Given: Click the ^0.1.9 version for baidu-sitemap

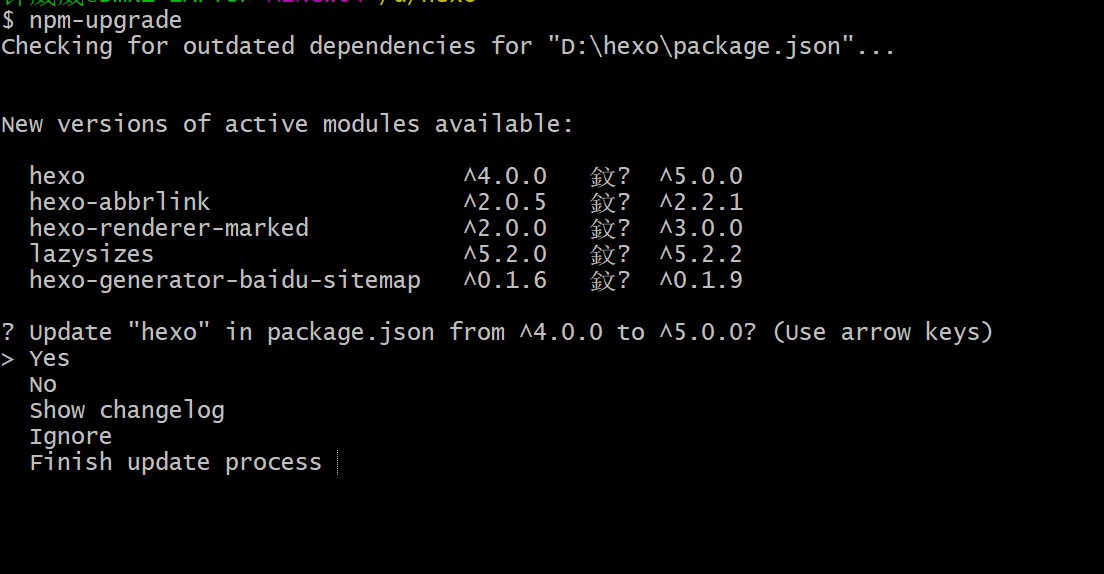Looking at the screenshot, I should [701, 280].
